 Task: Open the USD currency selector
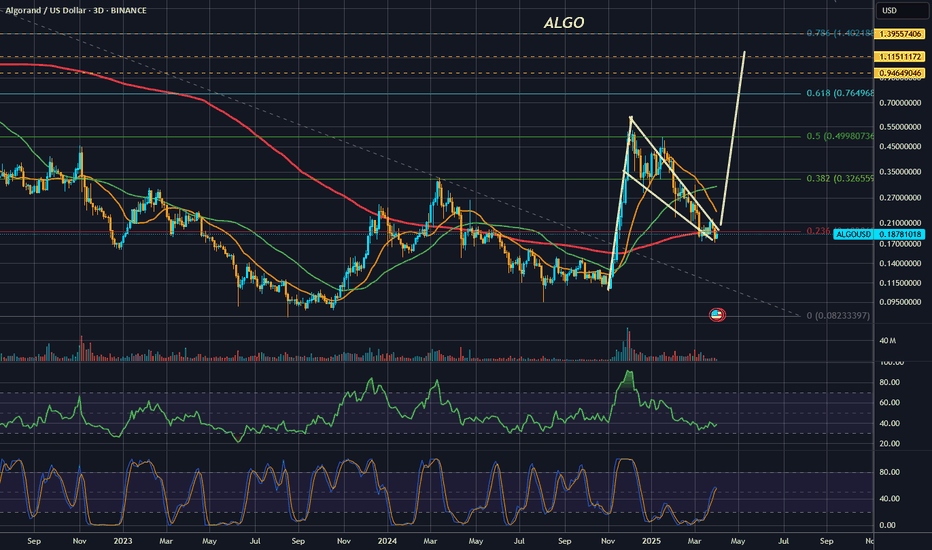click(900, 11)
